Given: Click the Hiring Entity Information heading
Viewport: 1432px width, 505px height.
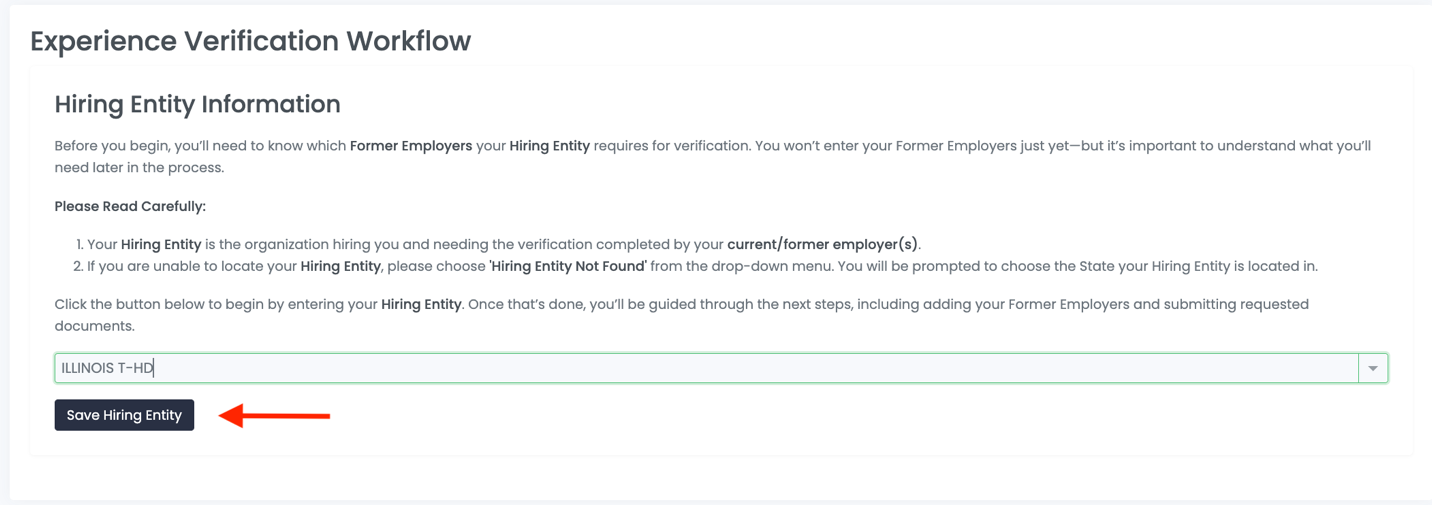Looking at the screenshot, I should tap(197, 104).
